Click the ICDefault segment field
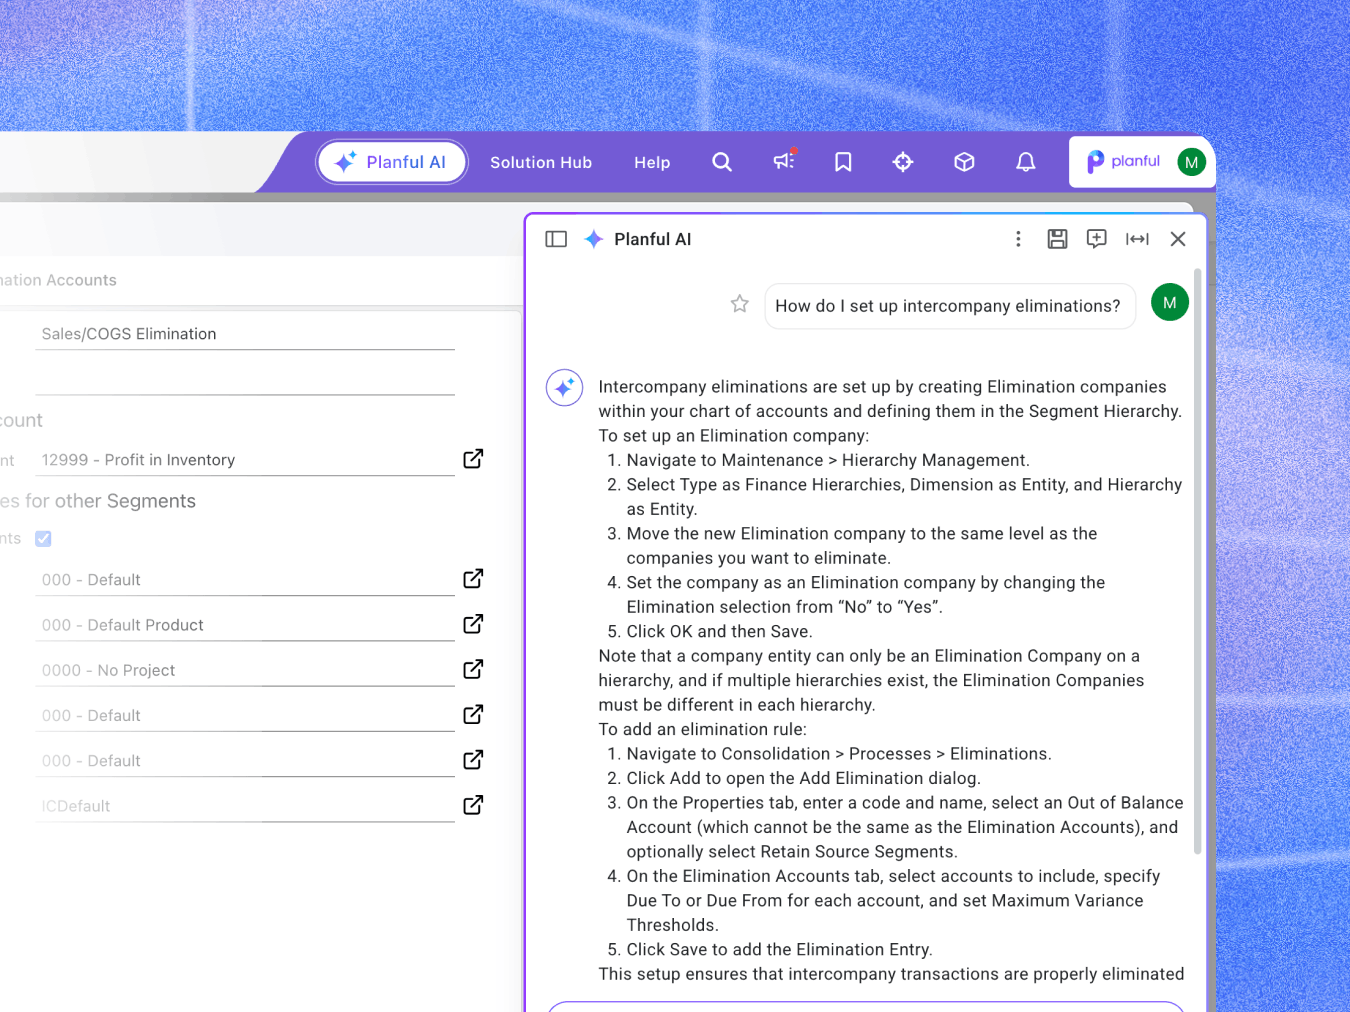The width and height of the screenshot is (1350, 1012). [x=245, y=806]
